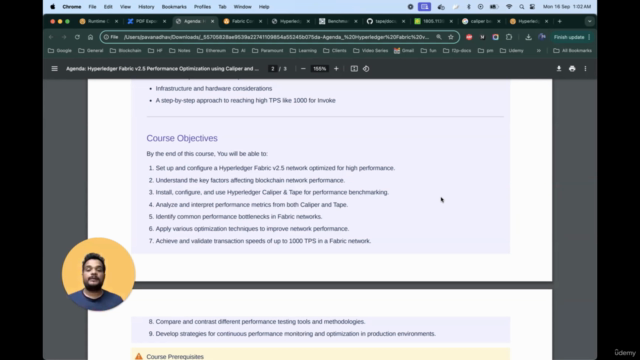Image resolution: width=640 pixels, height=360 pixels.
Task: Click the Course Objectives heading
Action: pyautogui.click(x=182, y=138)
